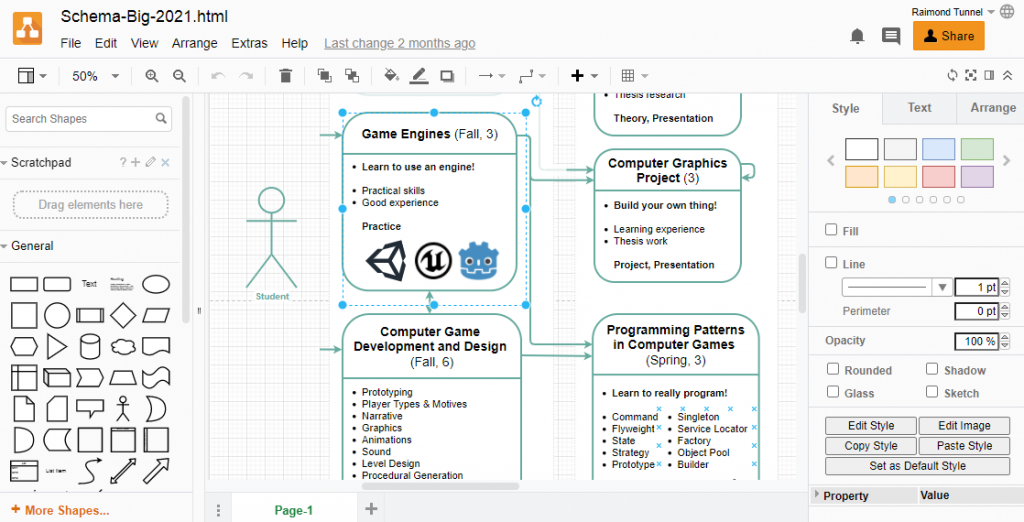Click the Delete trash can icon
The width and height of the screenshot is (1024, 522).
[286, 76]
